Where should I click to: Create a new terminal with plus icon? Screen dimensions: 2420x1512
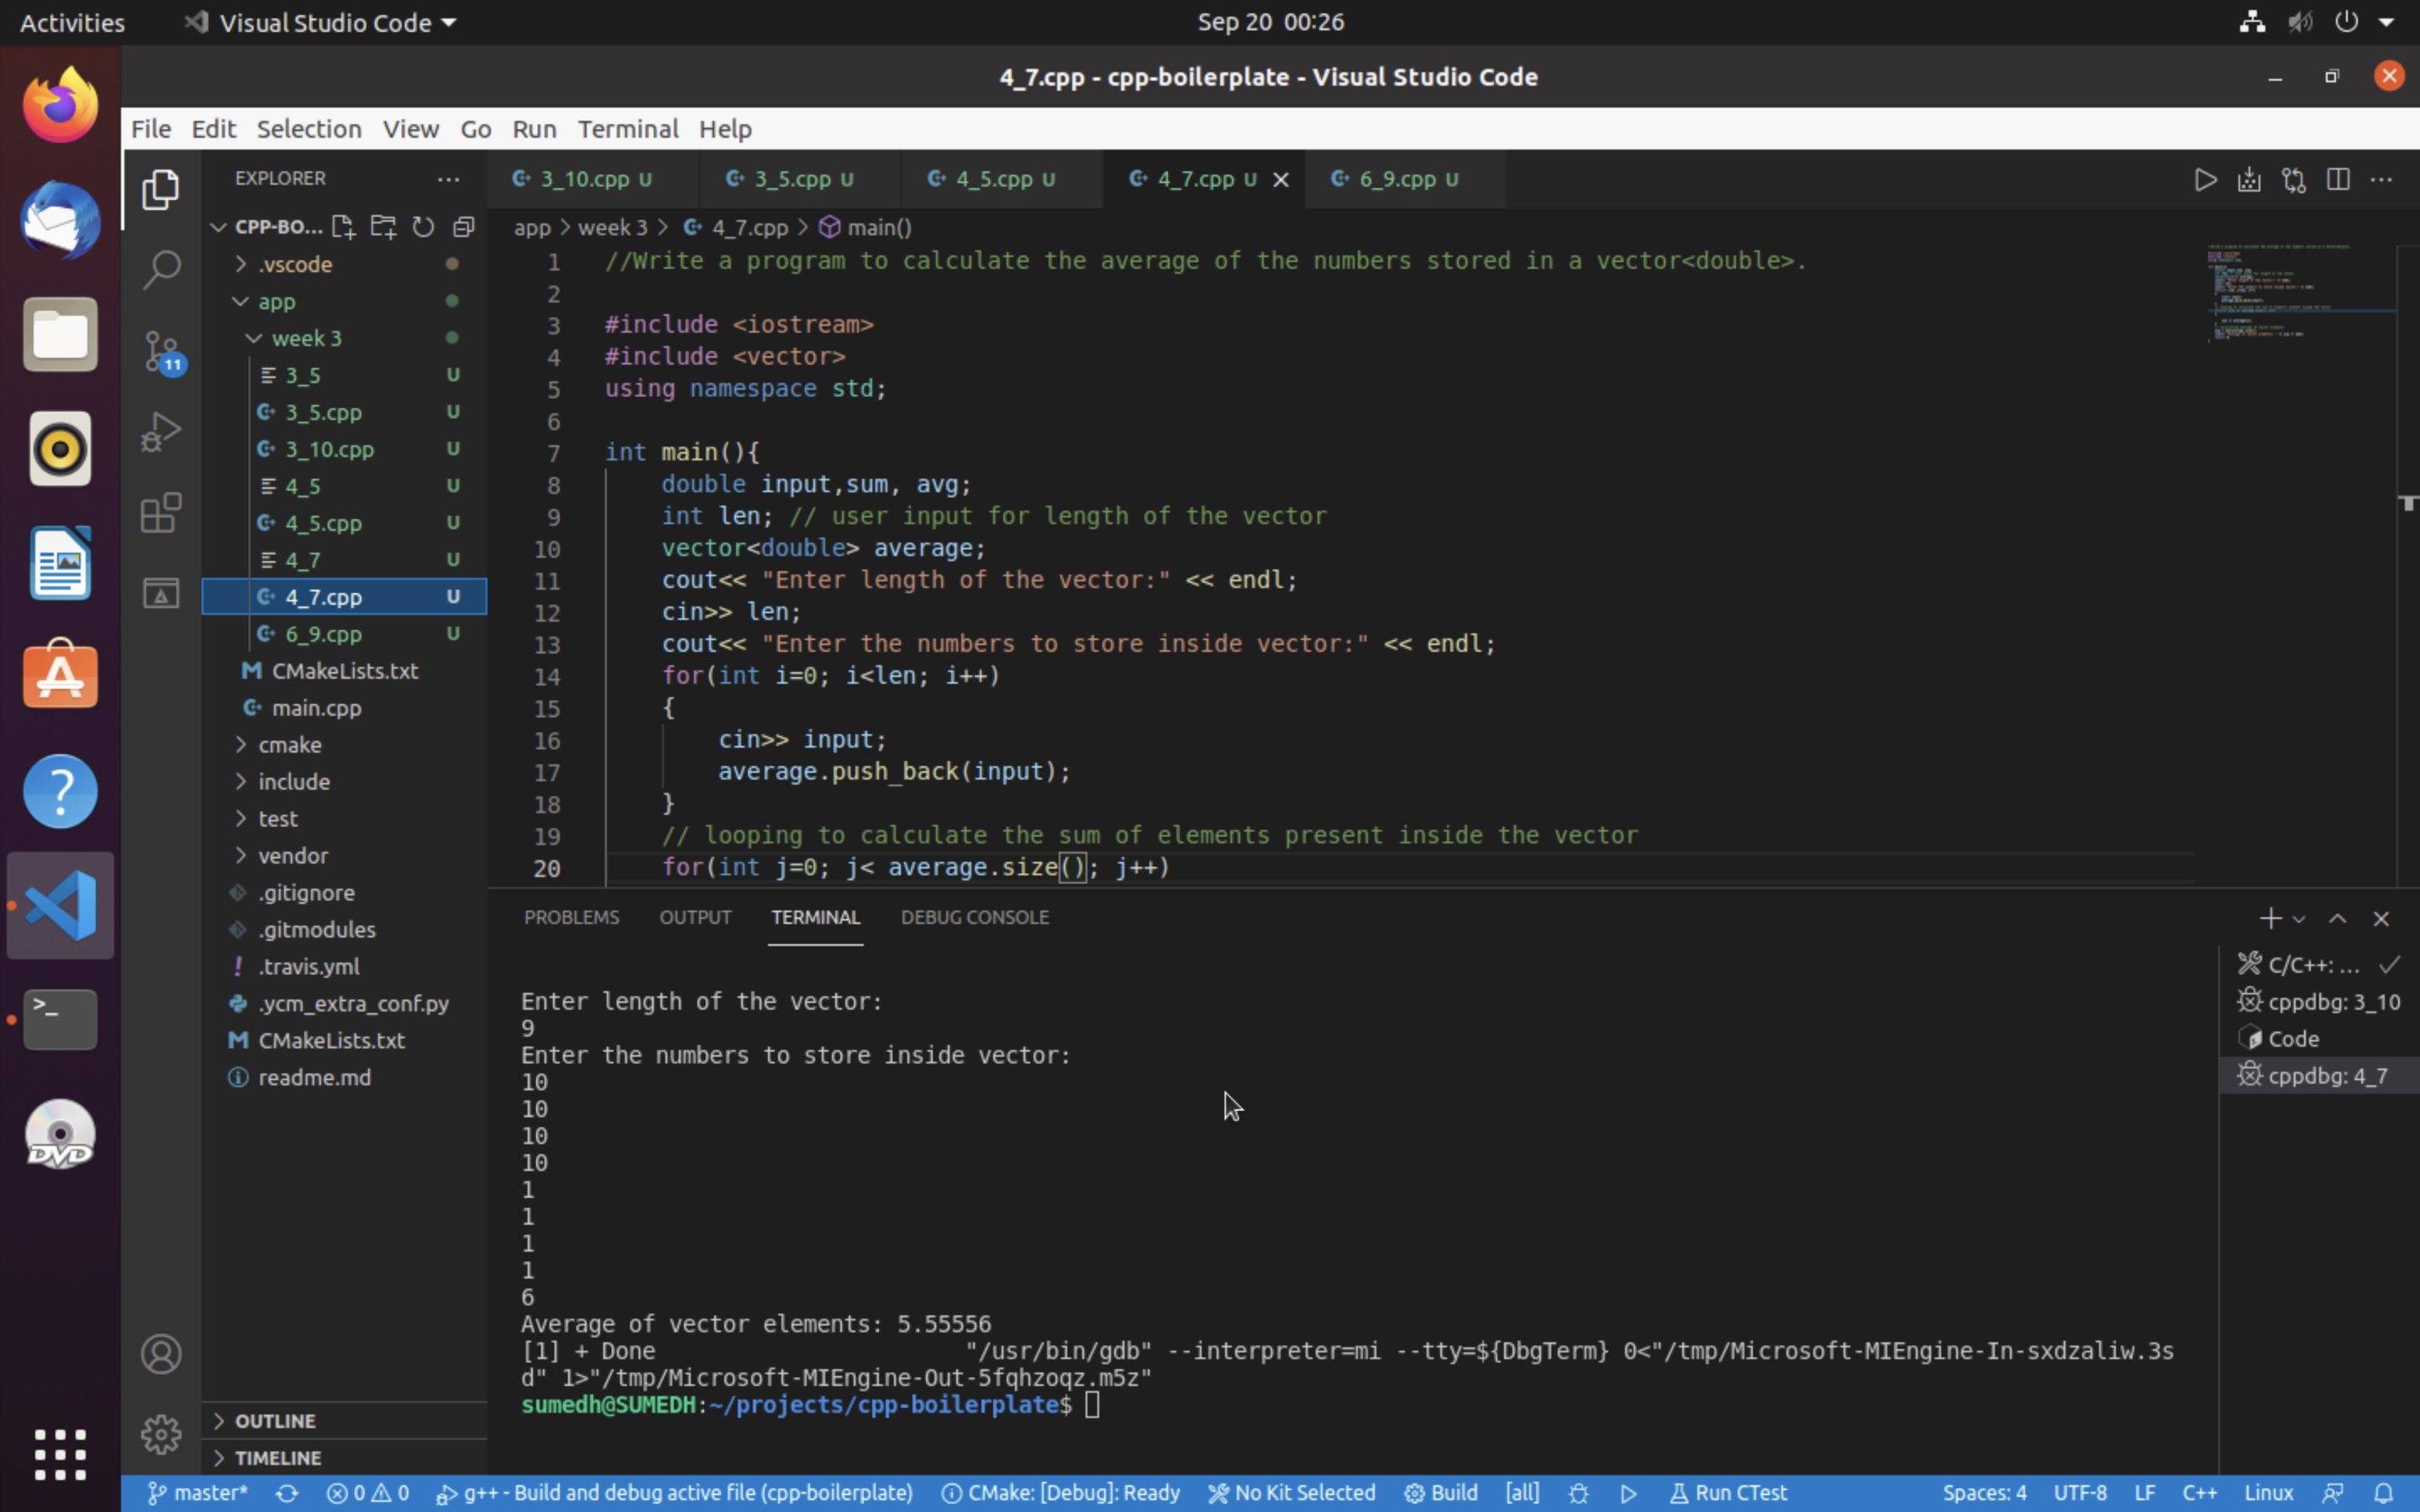click(2270, 918)
